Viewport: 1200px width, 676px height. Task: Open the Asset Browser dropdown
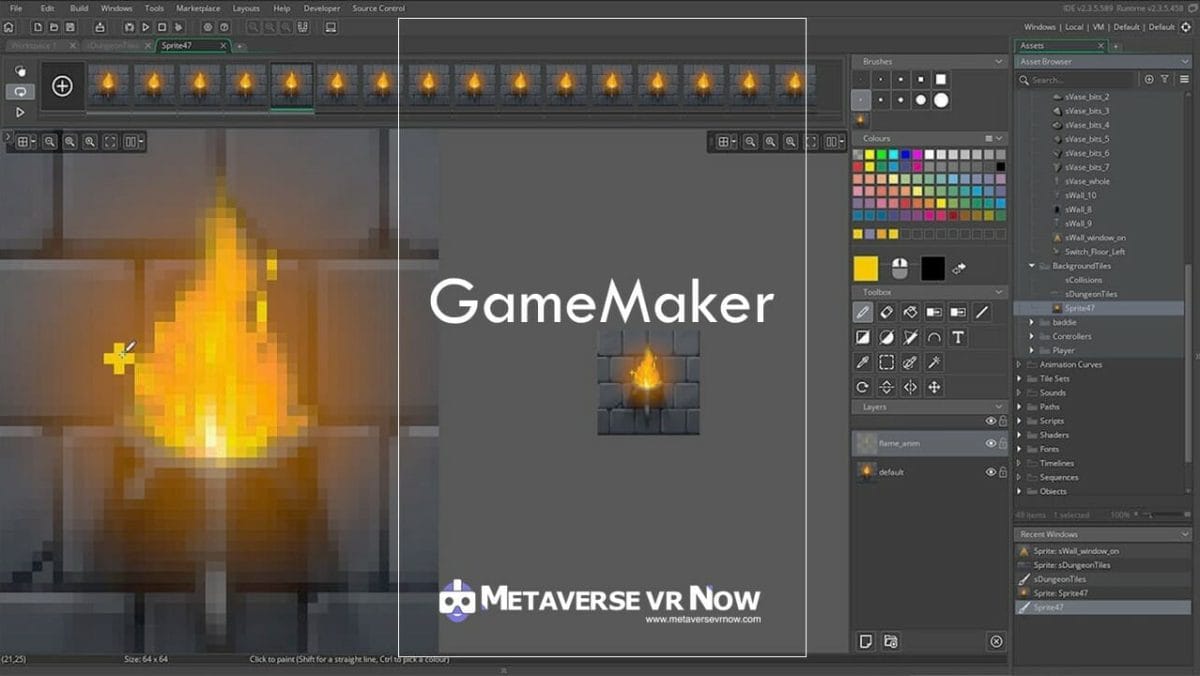1184,62
